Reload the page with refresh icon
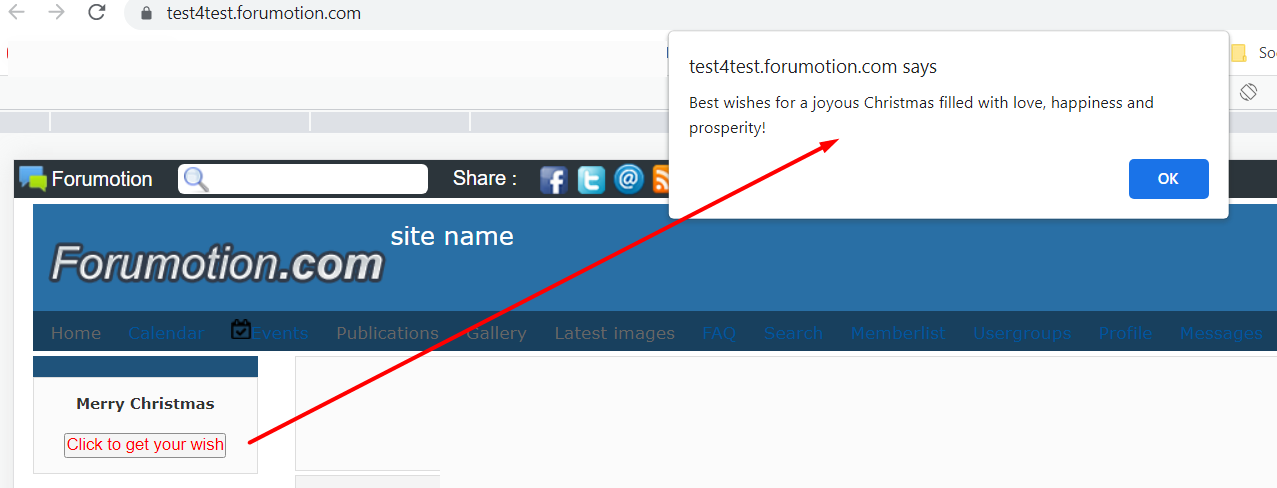The height and width of the screenshot is (488, 1277). [x=96, y=13]
